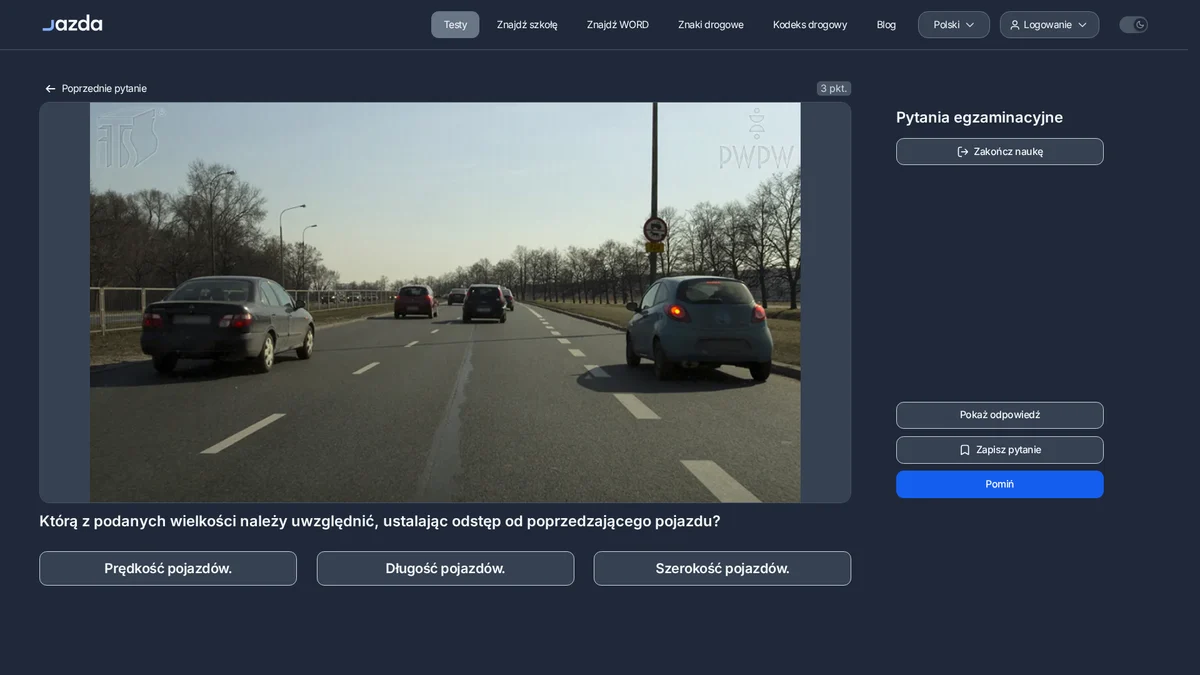Image resolution: width=1200 pixels, height=675 pixels.
Task: Click the bookmark icon in Zapisz pytanie
Action: pos(965,450)
